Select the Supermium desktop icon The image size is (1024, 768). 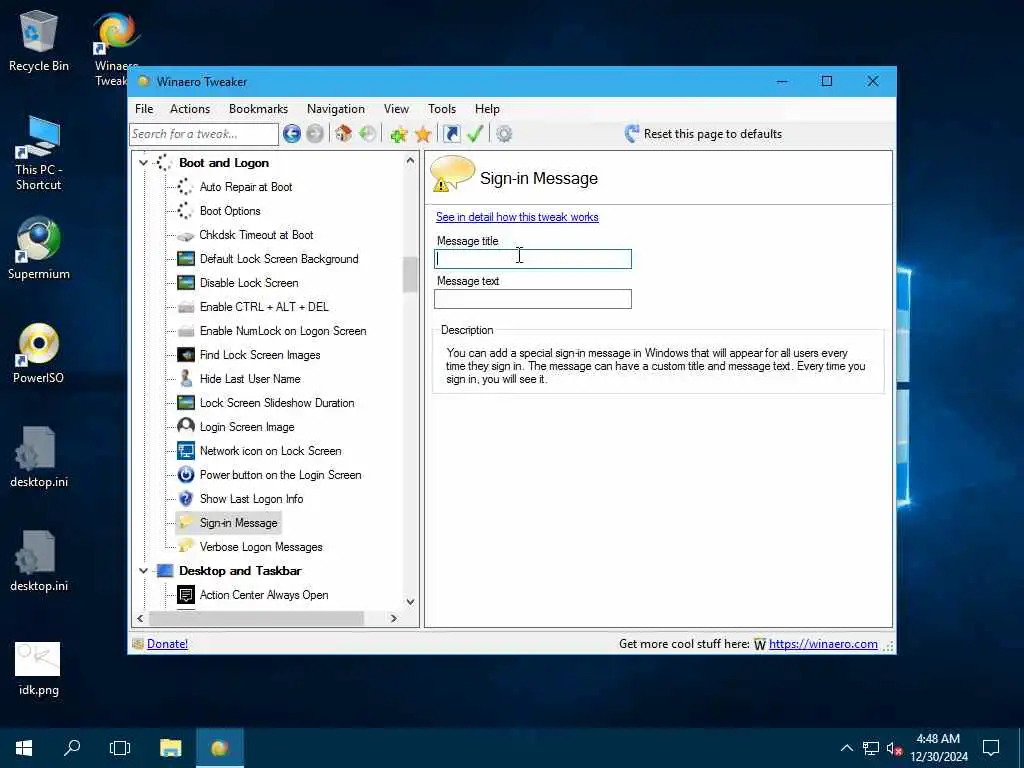pos(39,249)
